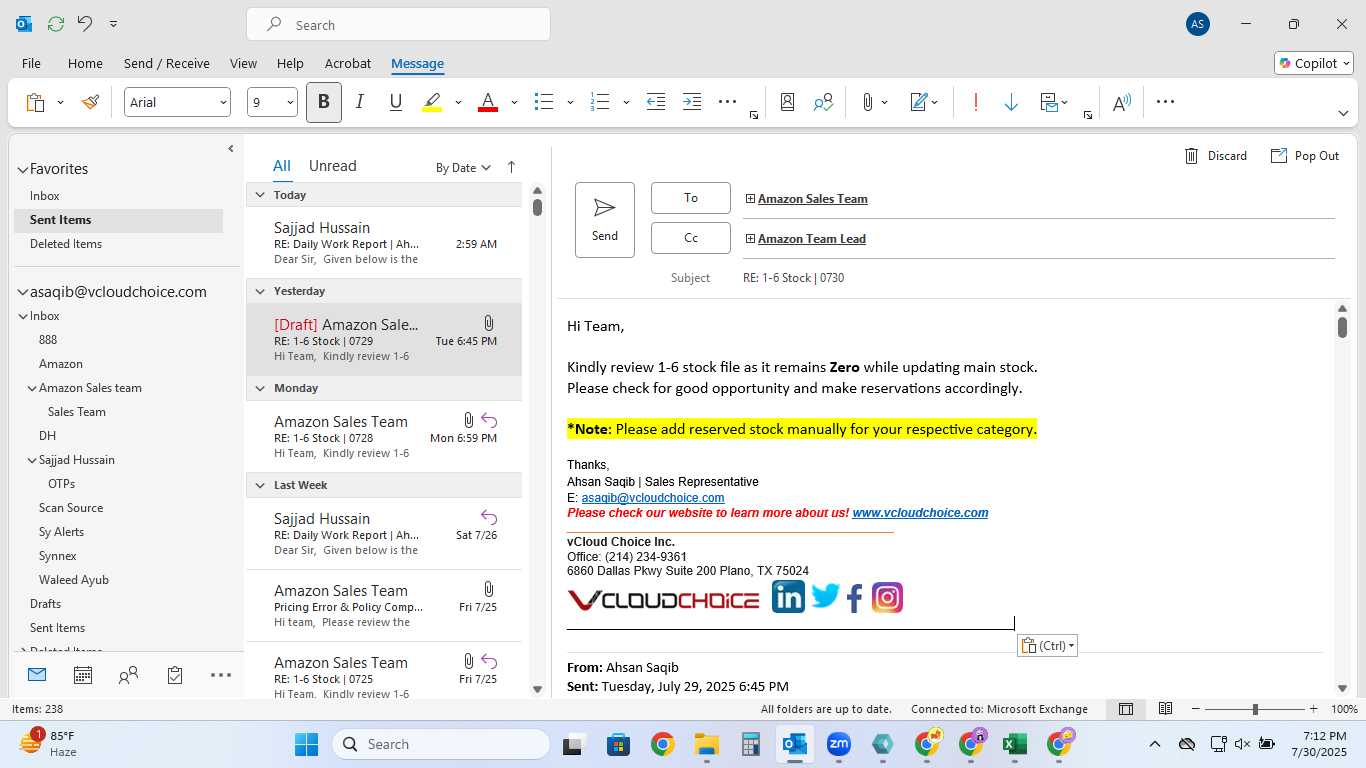1366x768 pixels.
Task: Insert a bulleted list
Action: click(x=544, y=102)
